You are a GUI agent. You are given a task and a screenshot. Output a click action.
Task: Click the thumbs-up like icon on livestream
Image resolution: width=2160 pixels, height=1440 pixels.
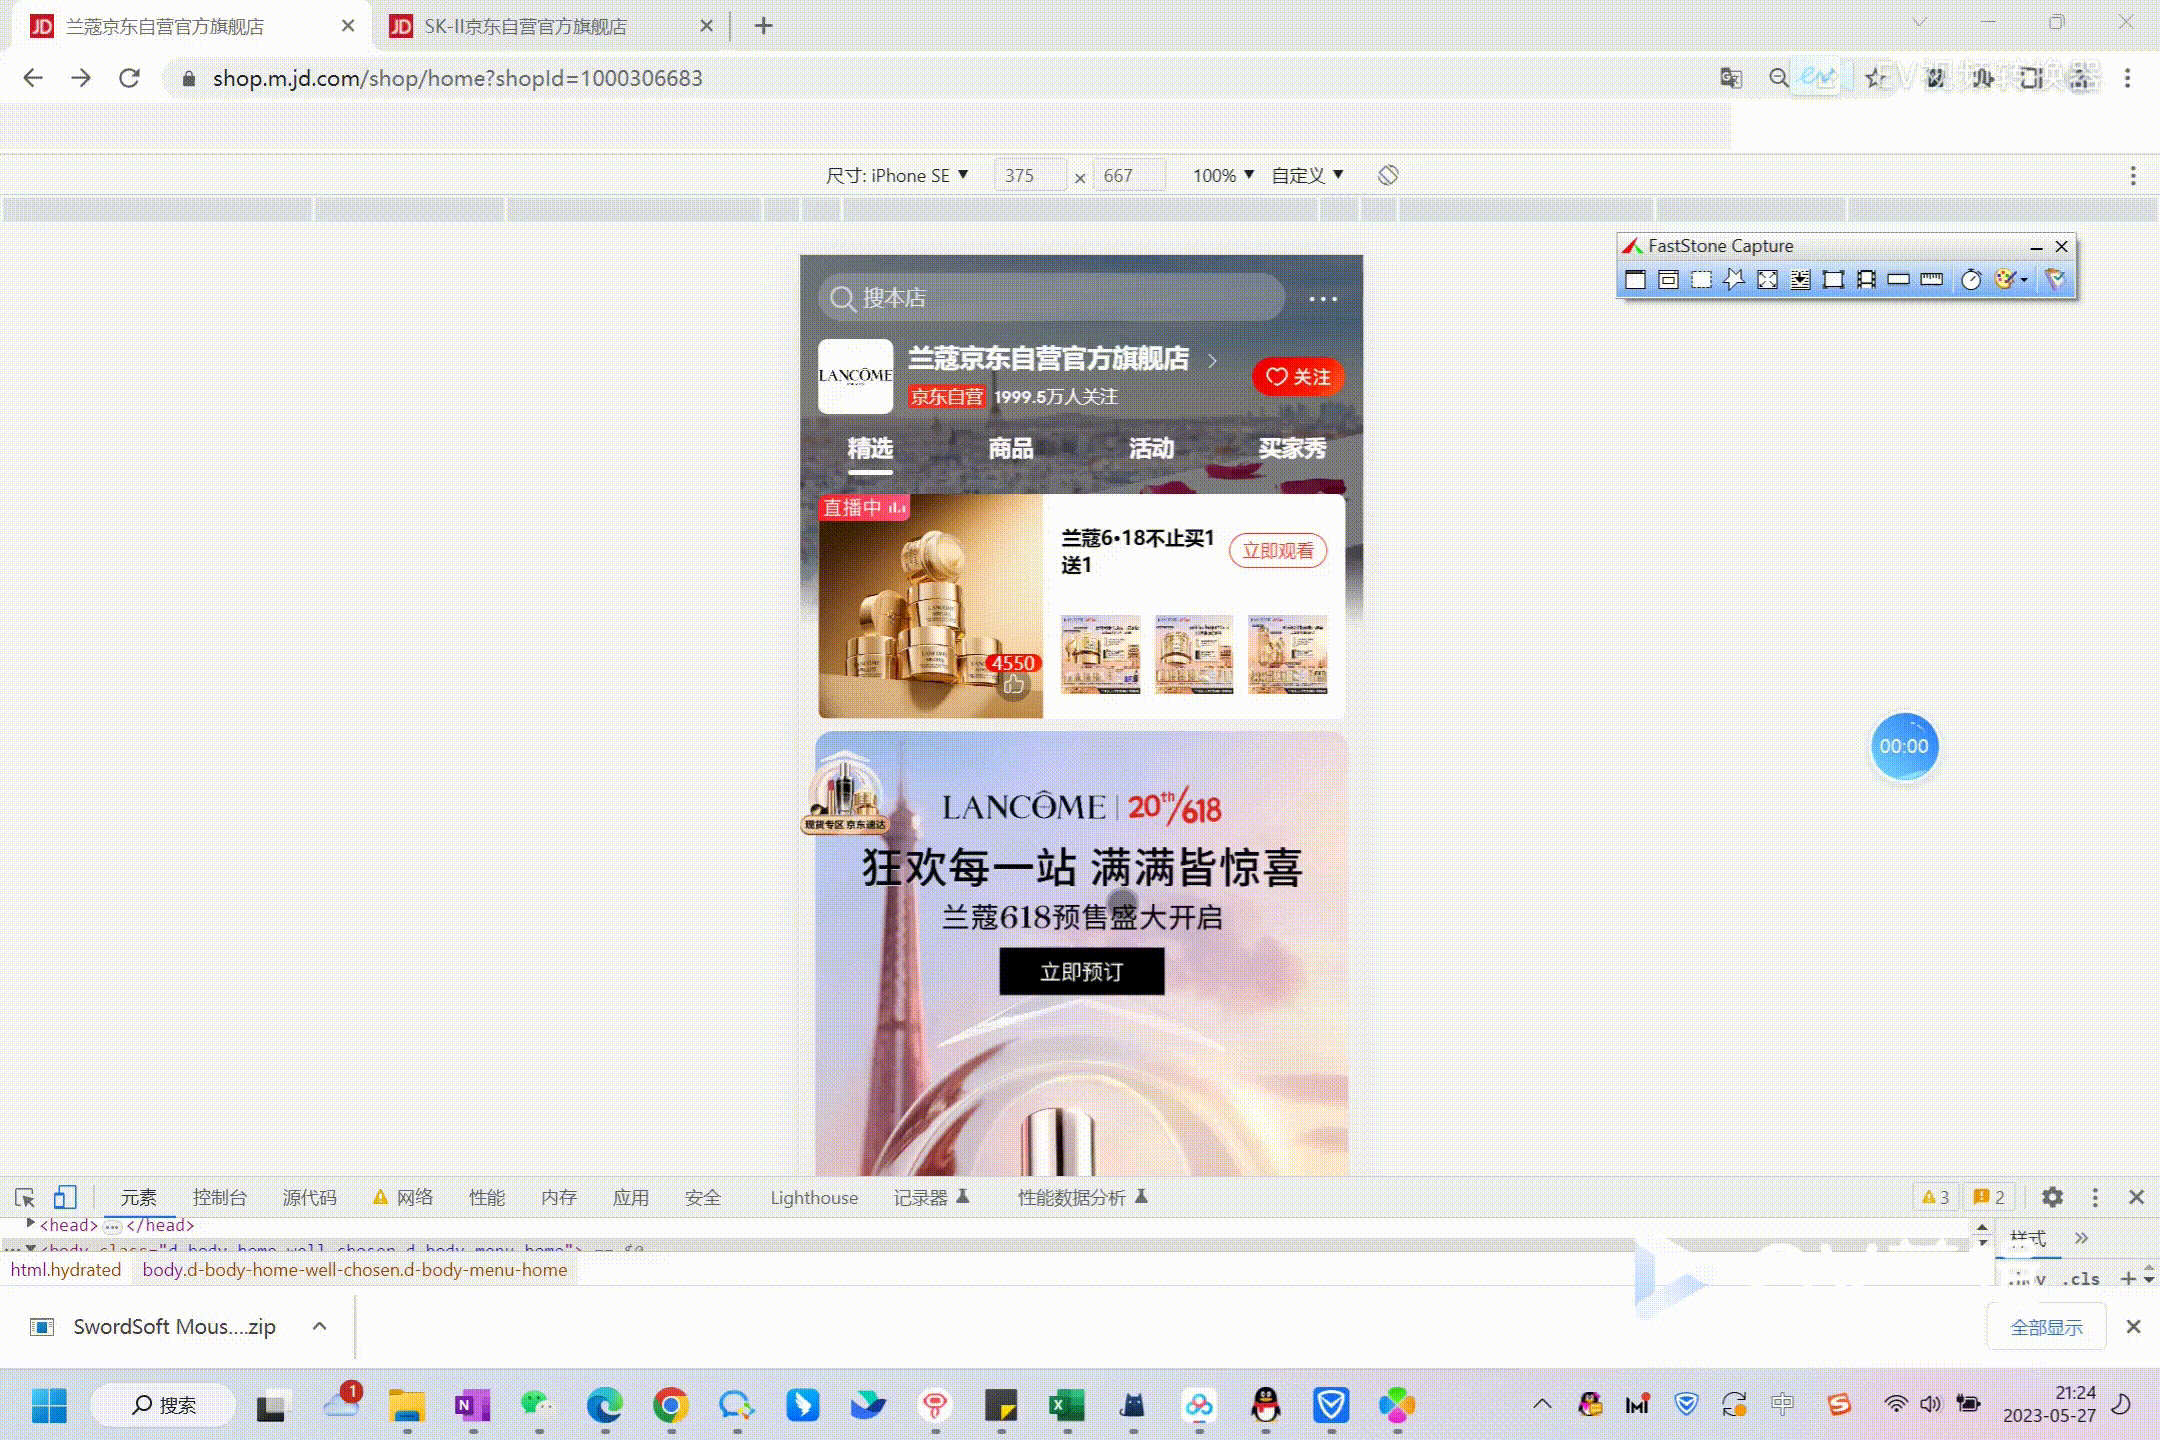coord(1014,685)
